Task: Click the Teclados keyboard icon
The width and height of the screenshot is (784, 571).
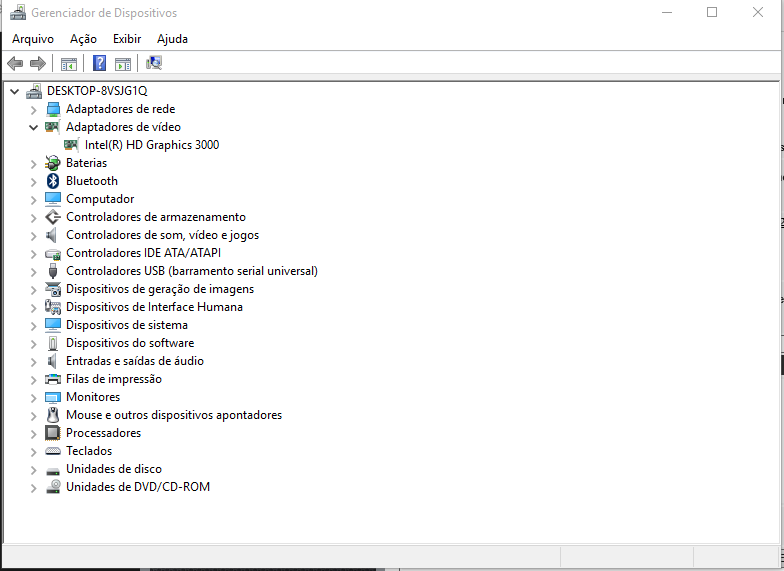Action: pos(53,451)
